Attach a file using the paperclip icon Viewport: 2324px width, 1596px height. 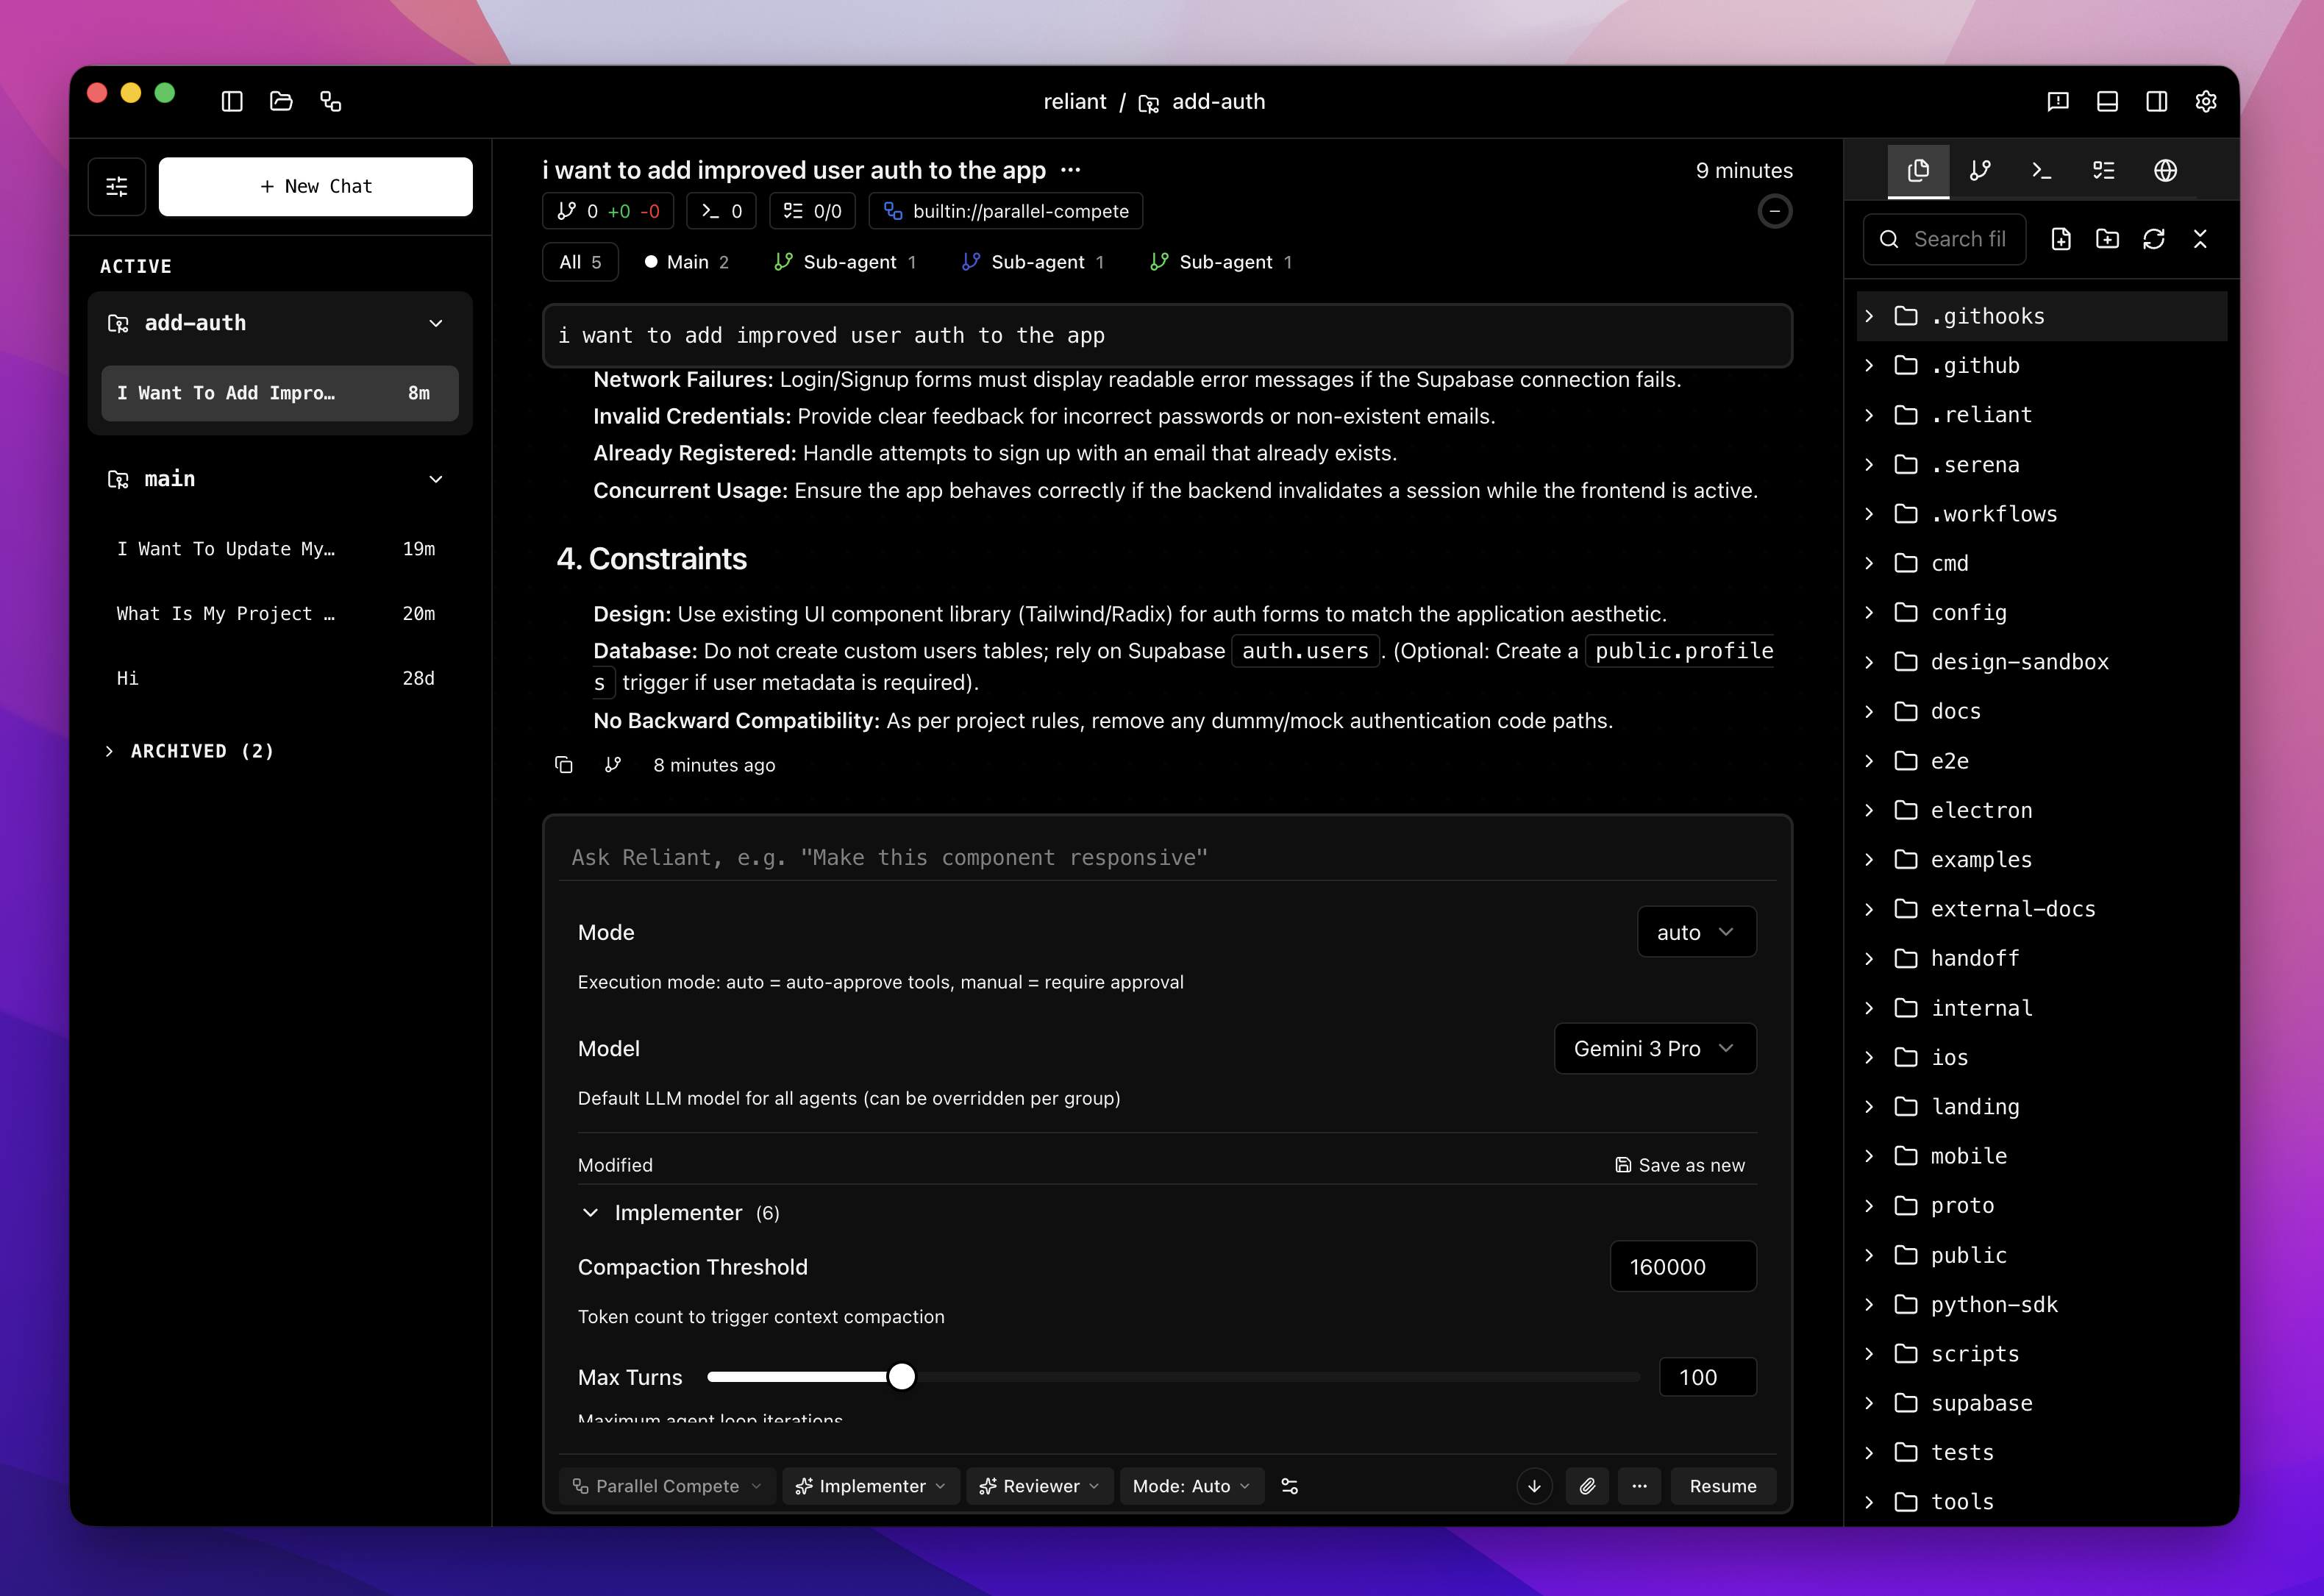click(x=1587, y=1486)
